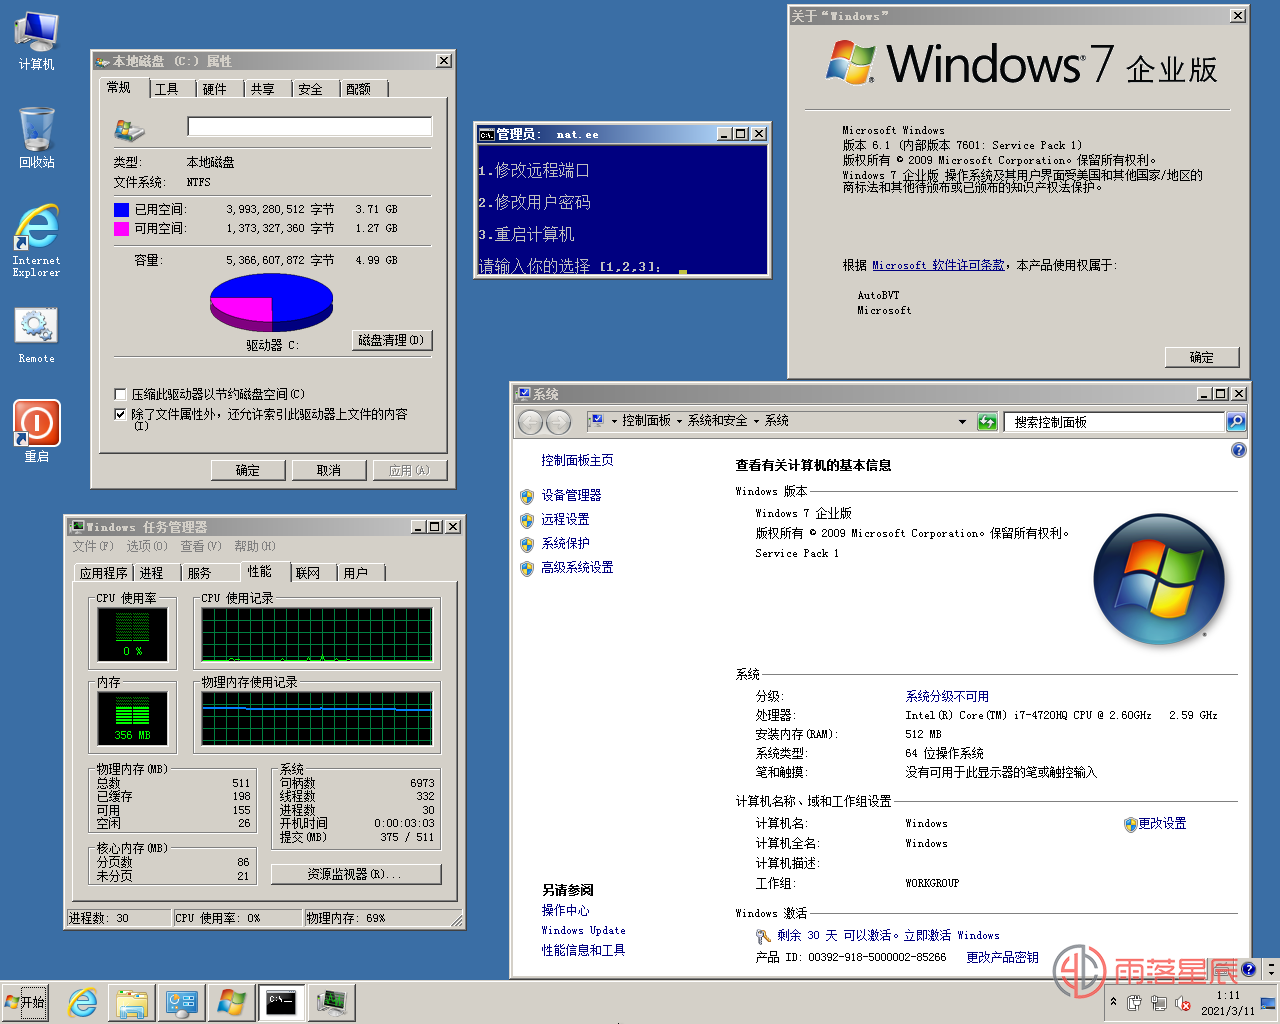This screenshot has height=1024, width=1280.
Task: Open the 计算机 desktop icon
Action: click(37, 40)
